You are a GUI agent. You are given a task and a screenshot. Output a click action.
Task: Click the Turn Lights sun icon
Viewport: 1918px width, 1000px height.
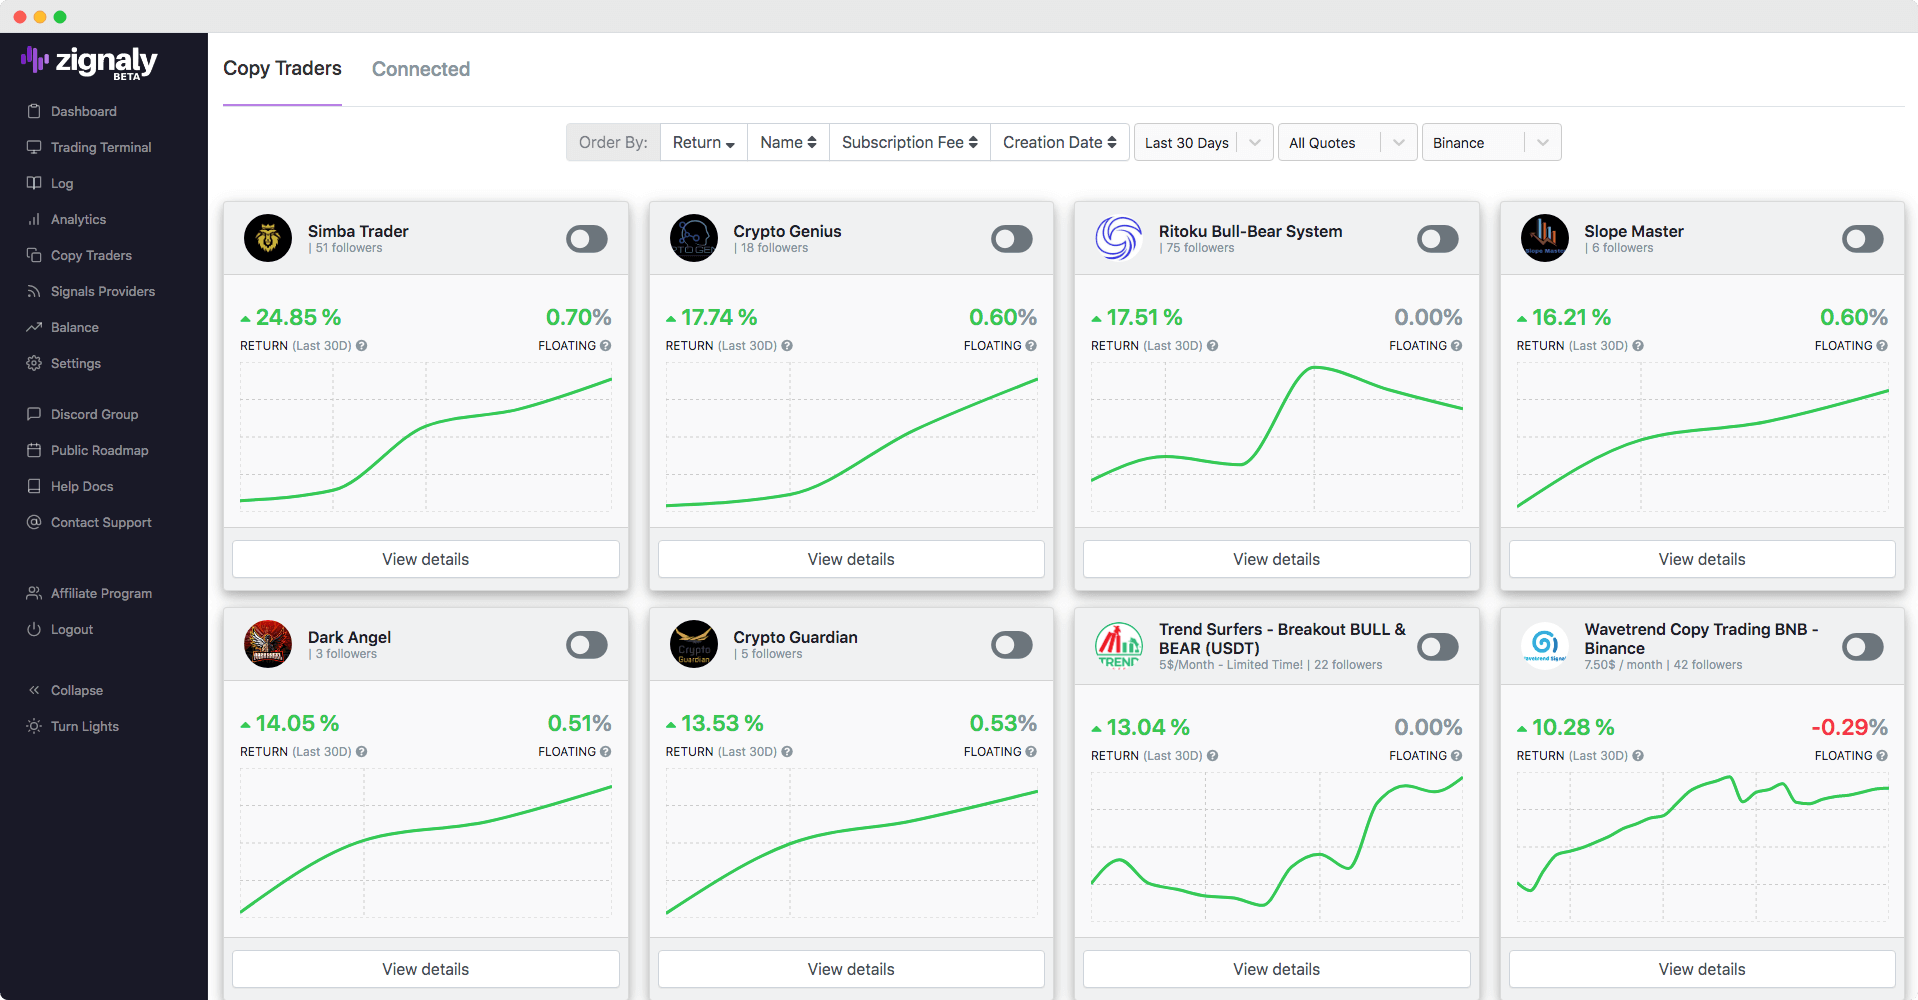[34, 726]
